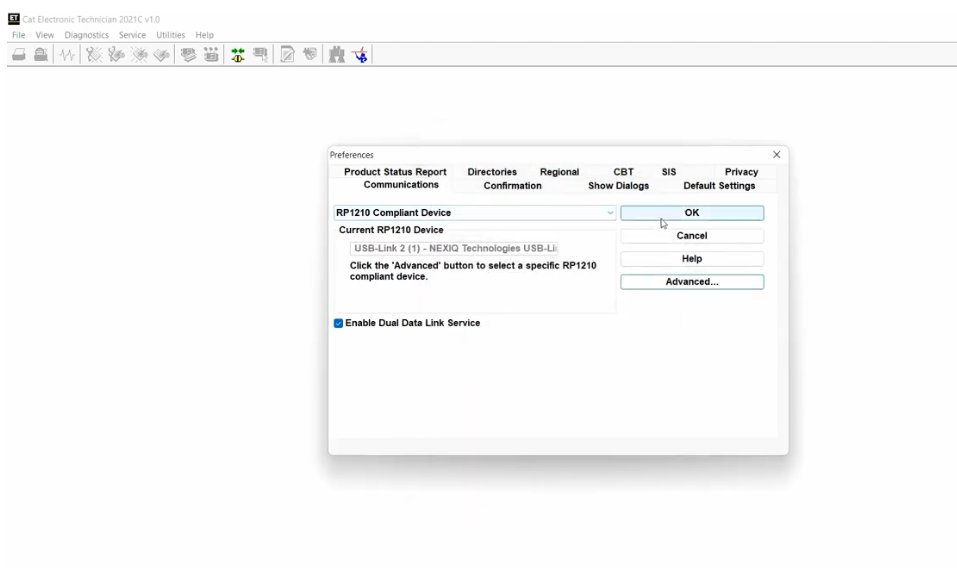The width and height of the screenshot is (957, 568).
Task: Open Logged Diagnostic Codes toolbar icon
Action: tap(116, 55)
